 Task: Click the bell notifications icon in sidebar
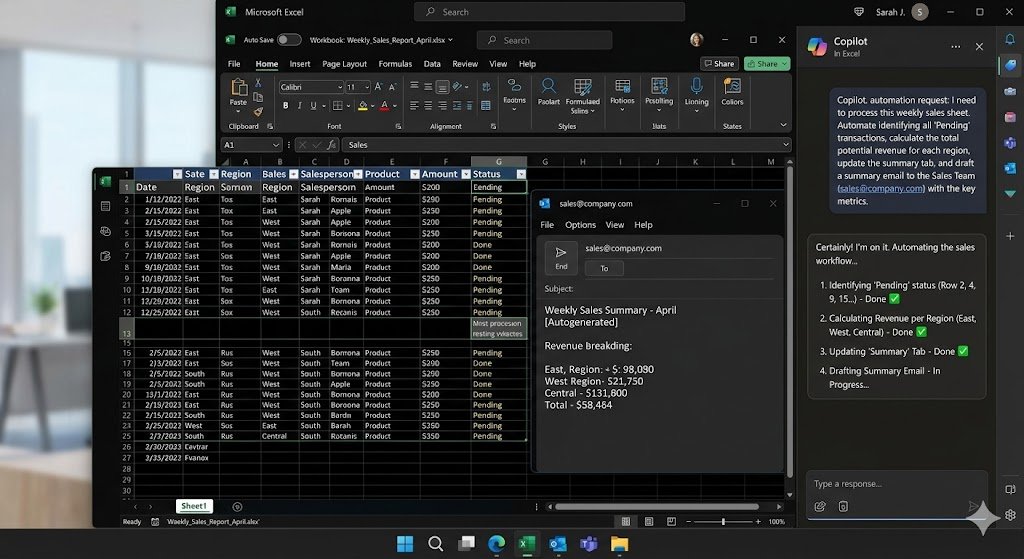click(1010, 39)
